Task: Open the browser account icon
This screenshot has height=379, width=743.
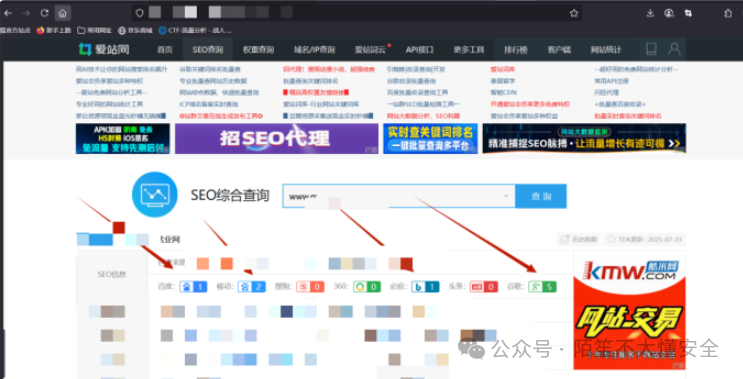Action: 669,13
